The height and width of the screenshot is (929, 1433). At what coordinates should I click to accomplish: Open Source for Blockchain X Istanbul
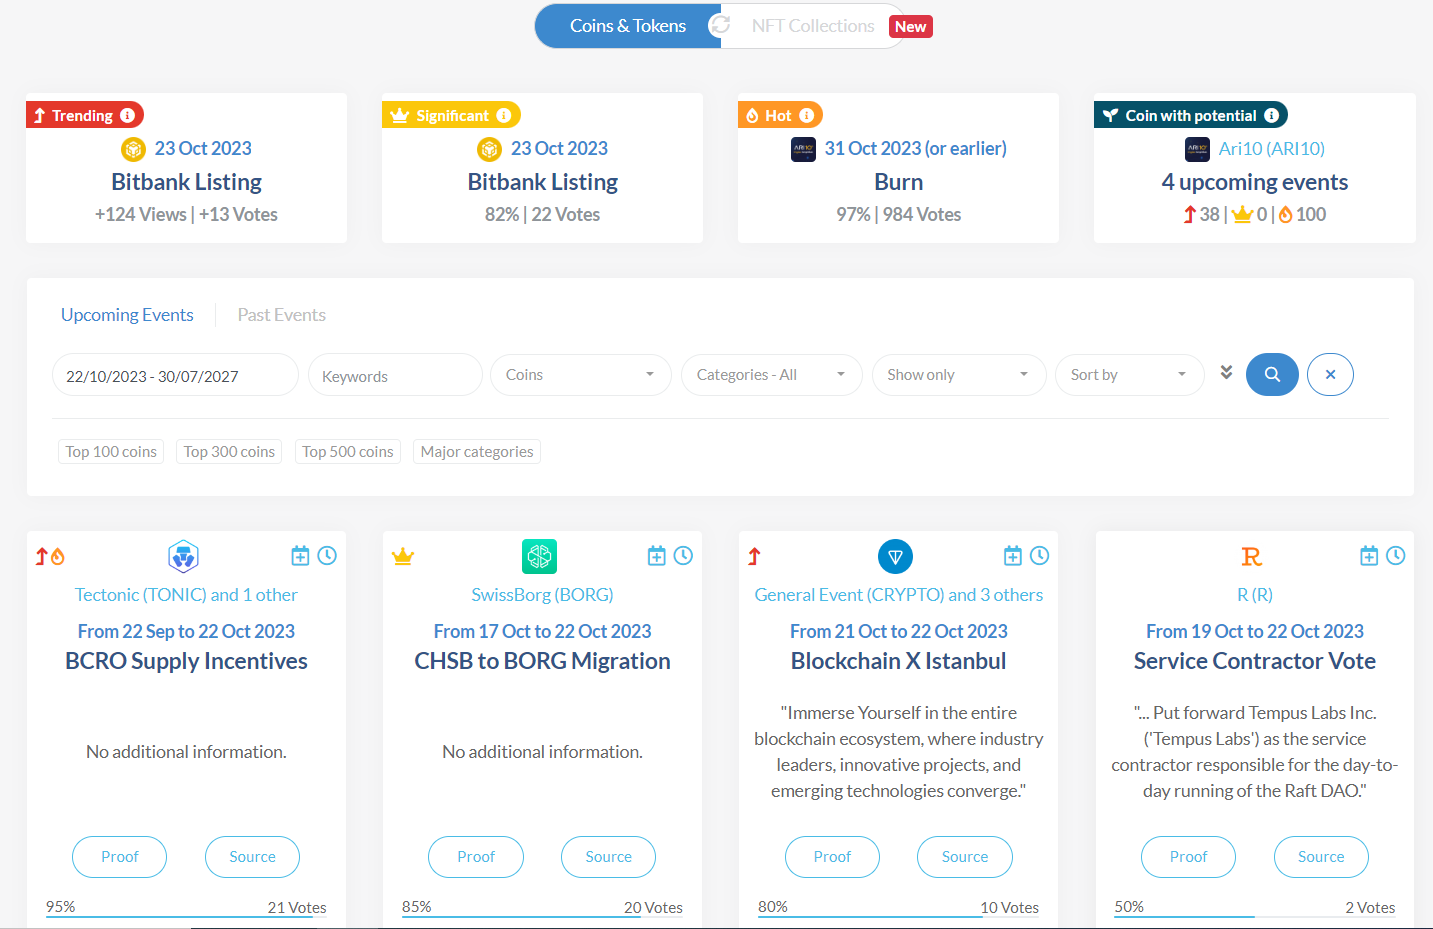coord(965,857)
